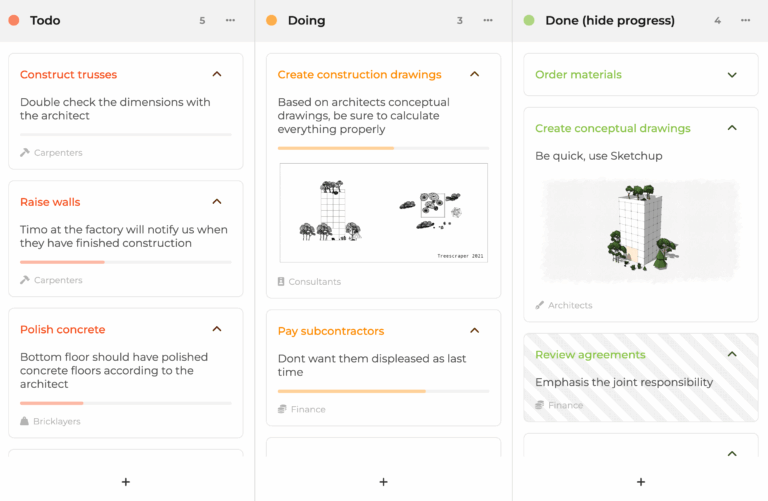768x501 pixels.
Task: Add a new card to Doing column
Action: click(383, 482)
